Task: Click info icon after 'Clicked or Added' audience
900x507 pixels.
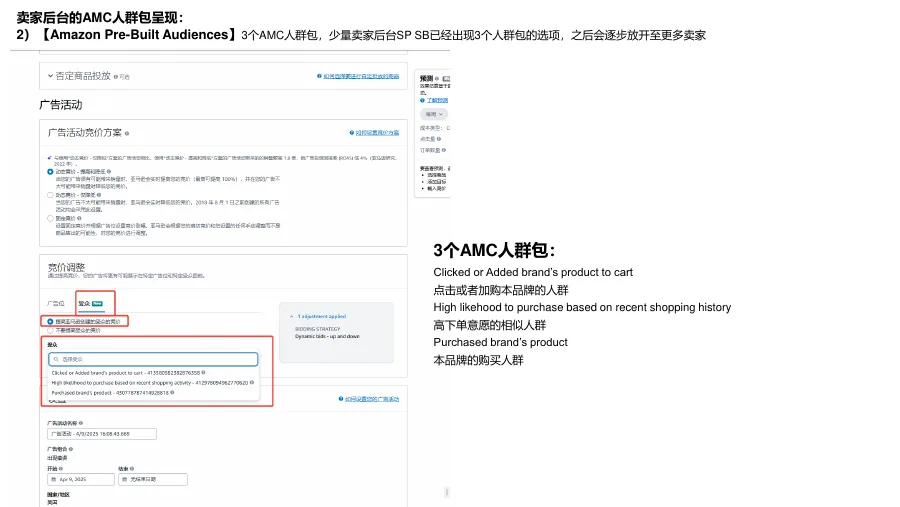Action: 204,373
